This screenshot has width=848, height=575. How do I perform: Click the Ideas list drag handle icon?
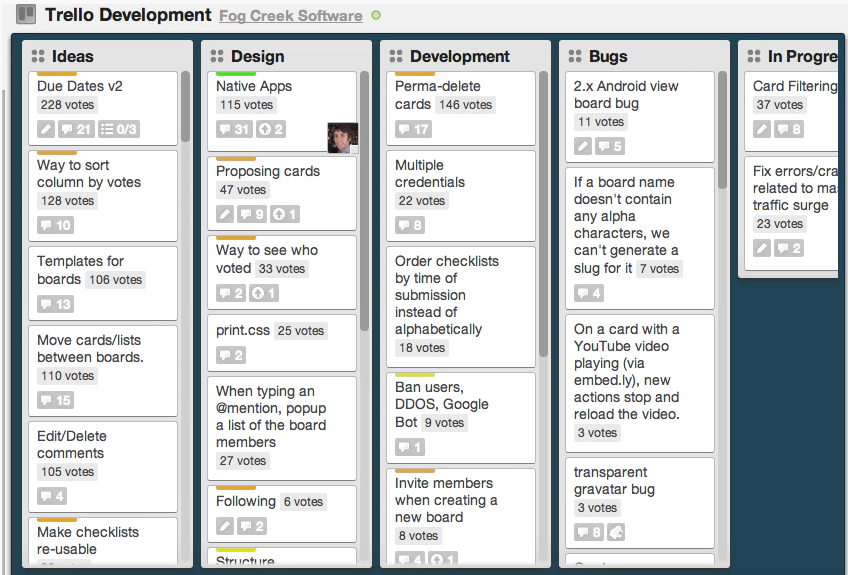point(38,56)
